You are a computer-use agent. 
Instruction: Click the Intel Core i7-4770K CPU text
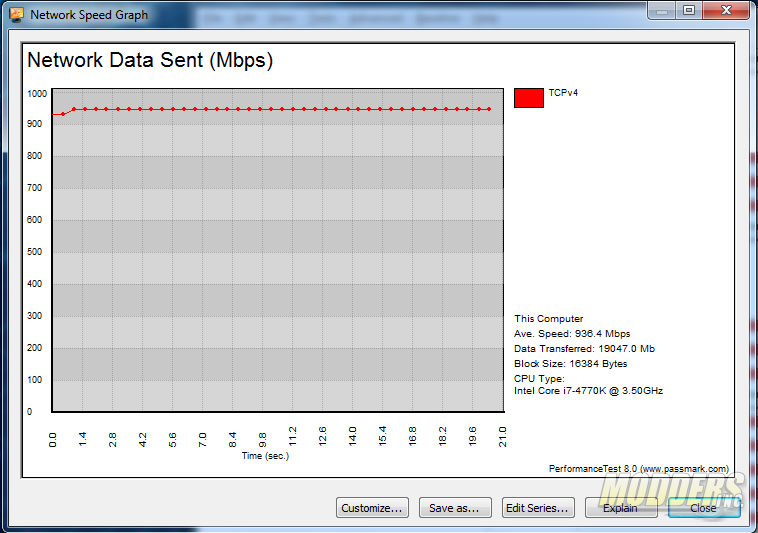pyautogui.click(x=589, y=391)
